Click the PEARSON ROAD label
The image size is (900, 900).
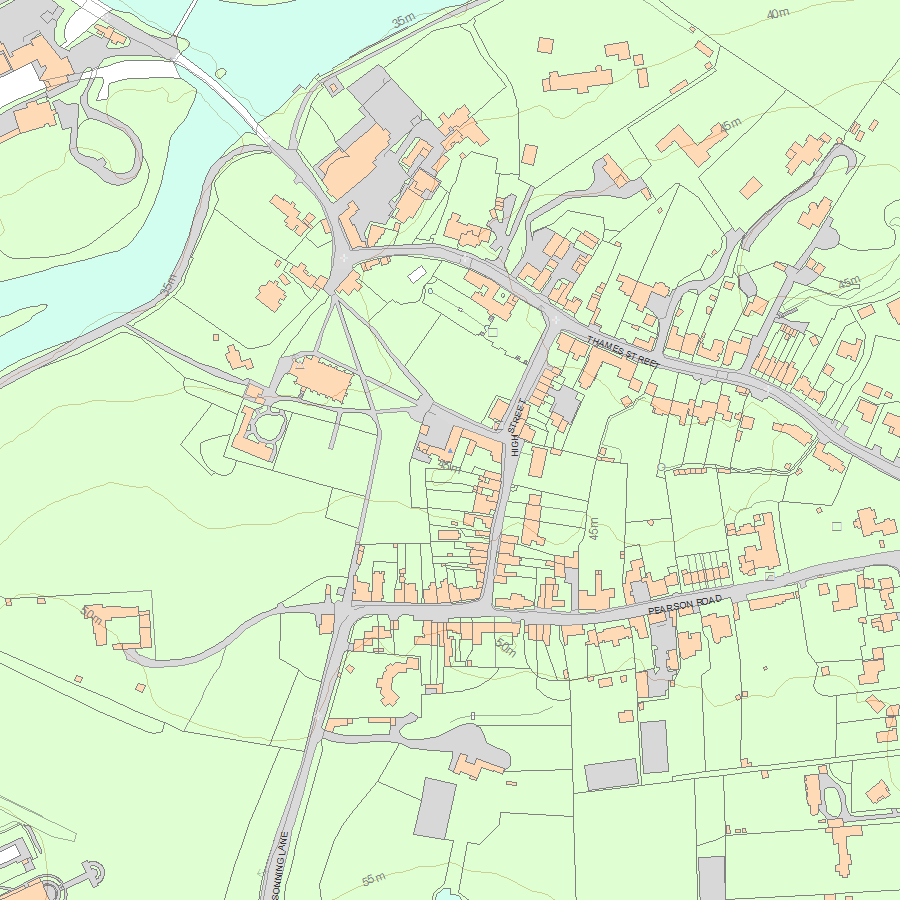(x=685, y=605)
